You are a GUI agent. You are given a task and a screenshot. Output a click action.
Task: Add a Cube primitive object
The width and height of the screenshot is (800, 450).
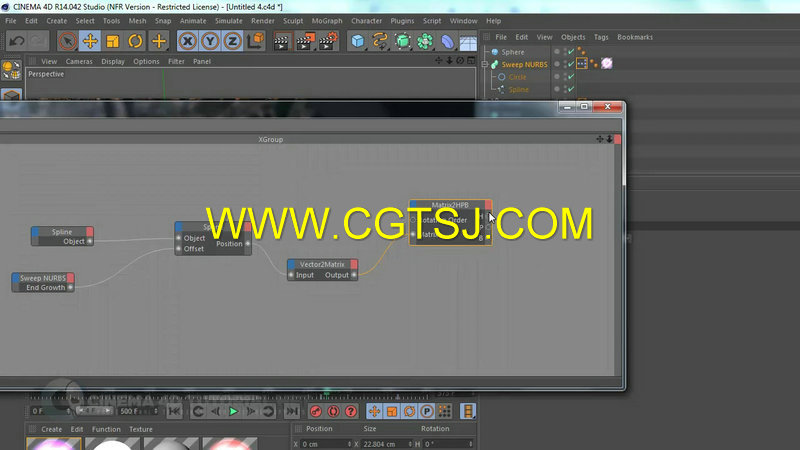(357, 41)
